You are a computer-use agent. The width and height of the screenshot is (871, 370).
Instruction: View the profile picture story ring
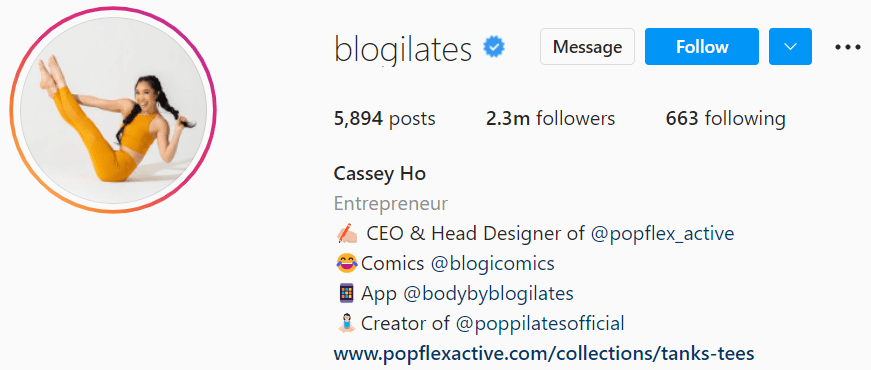tap(113, 109)
